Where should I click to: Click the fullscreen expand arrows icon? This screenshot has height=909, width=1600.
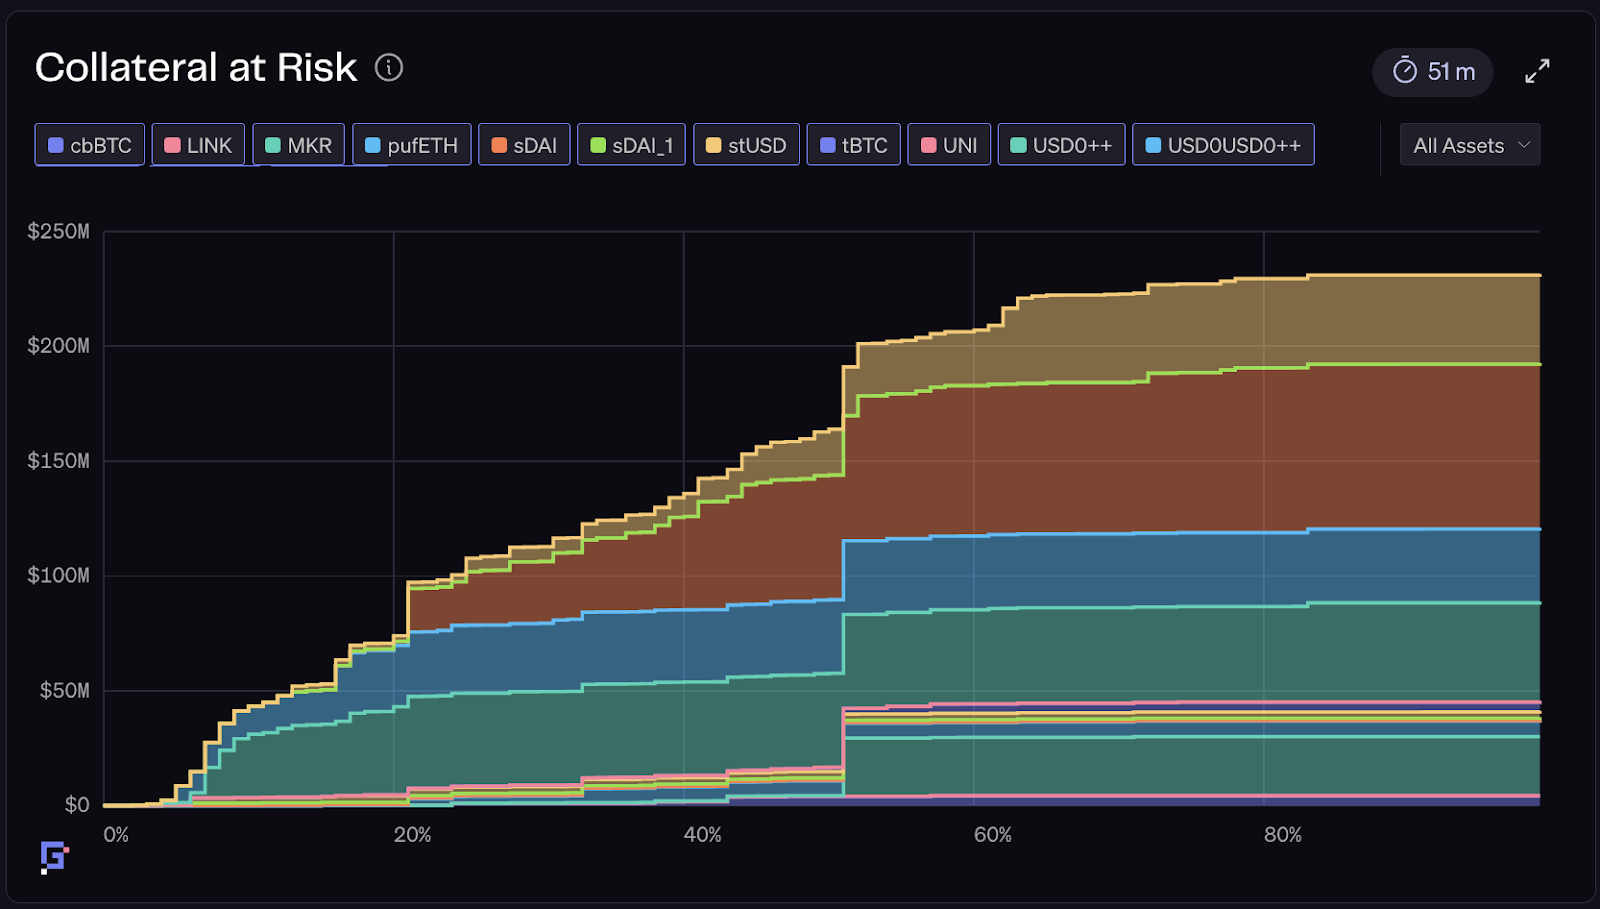coord(1537,71)
